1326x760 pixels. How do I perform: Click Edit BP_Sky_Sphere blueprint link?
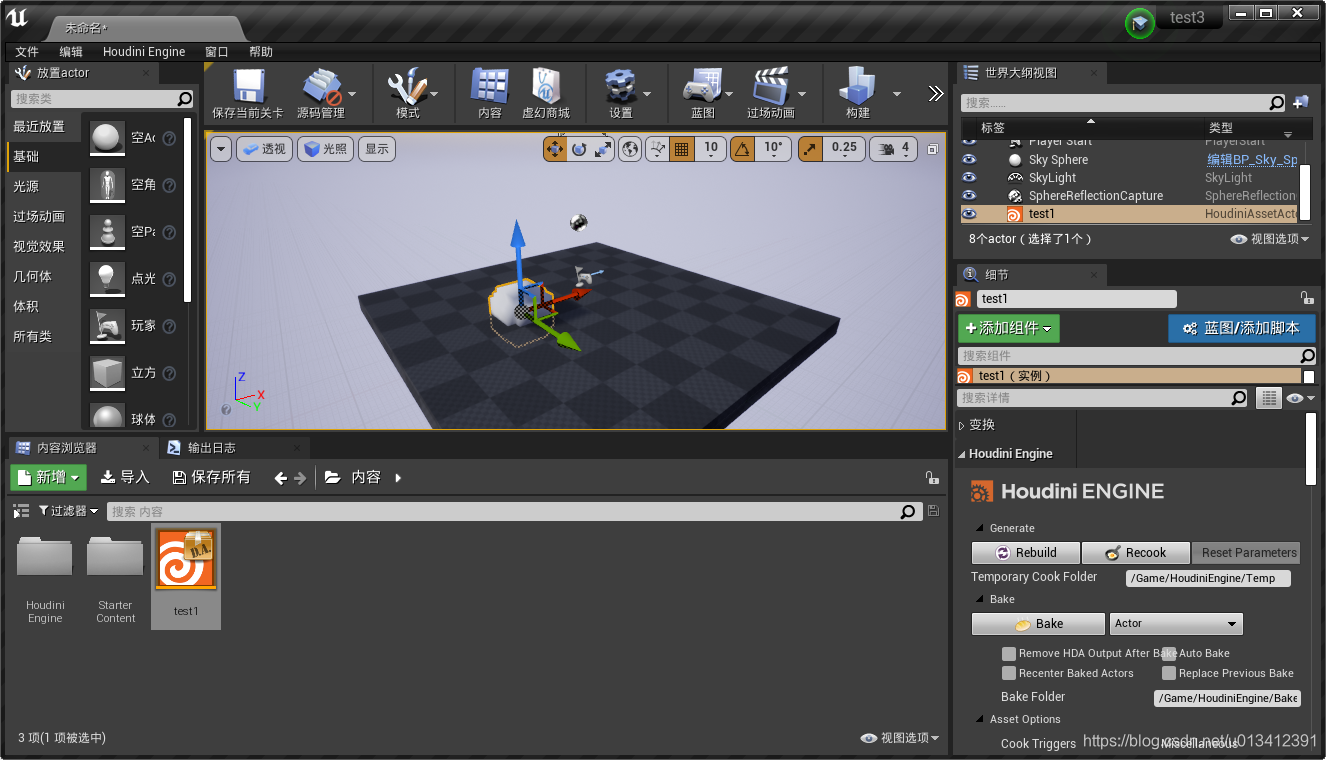click(x=1251, y=160)
